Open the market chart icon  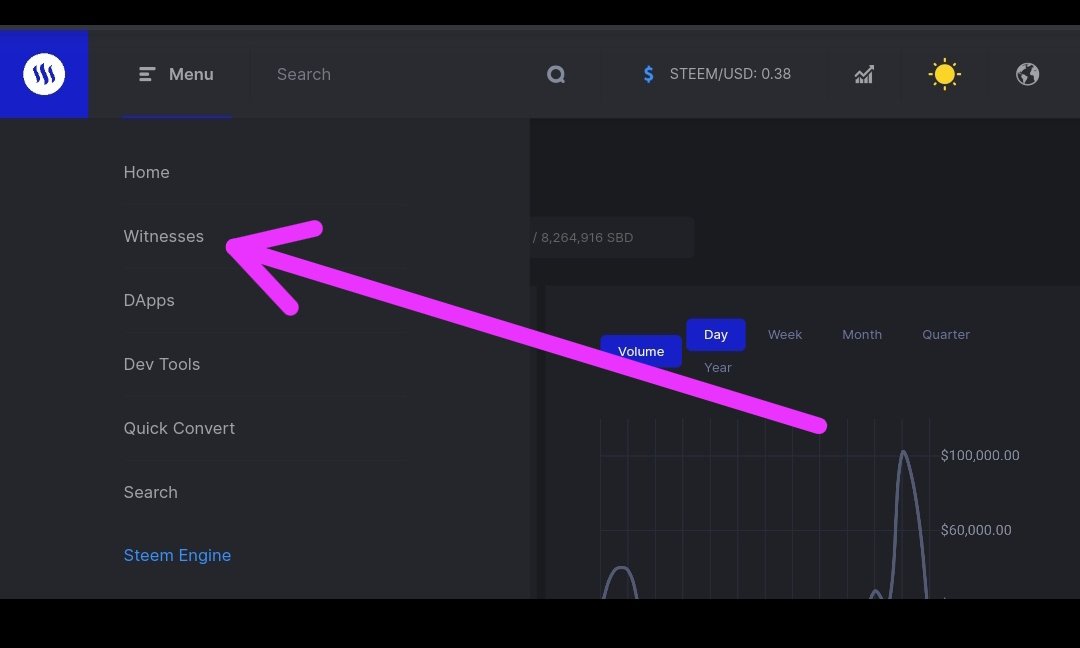[864, 74]
